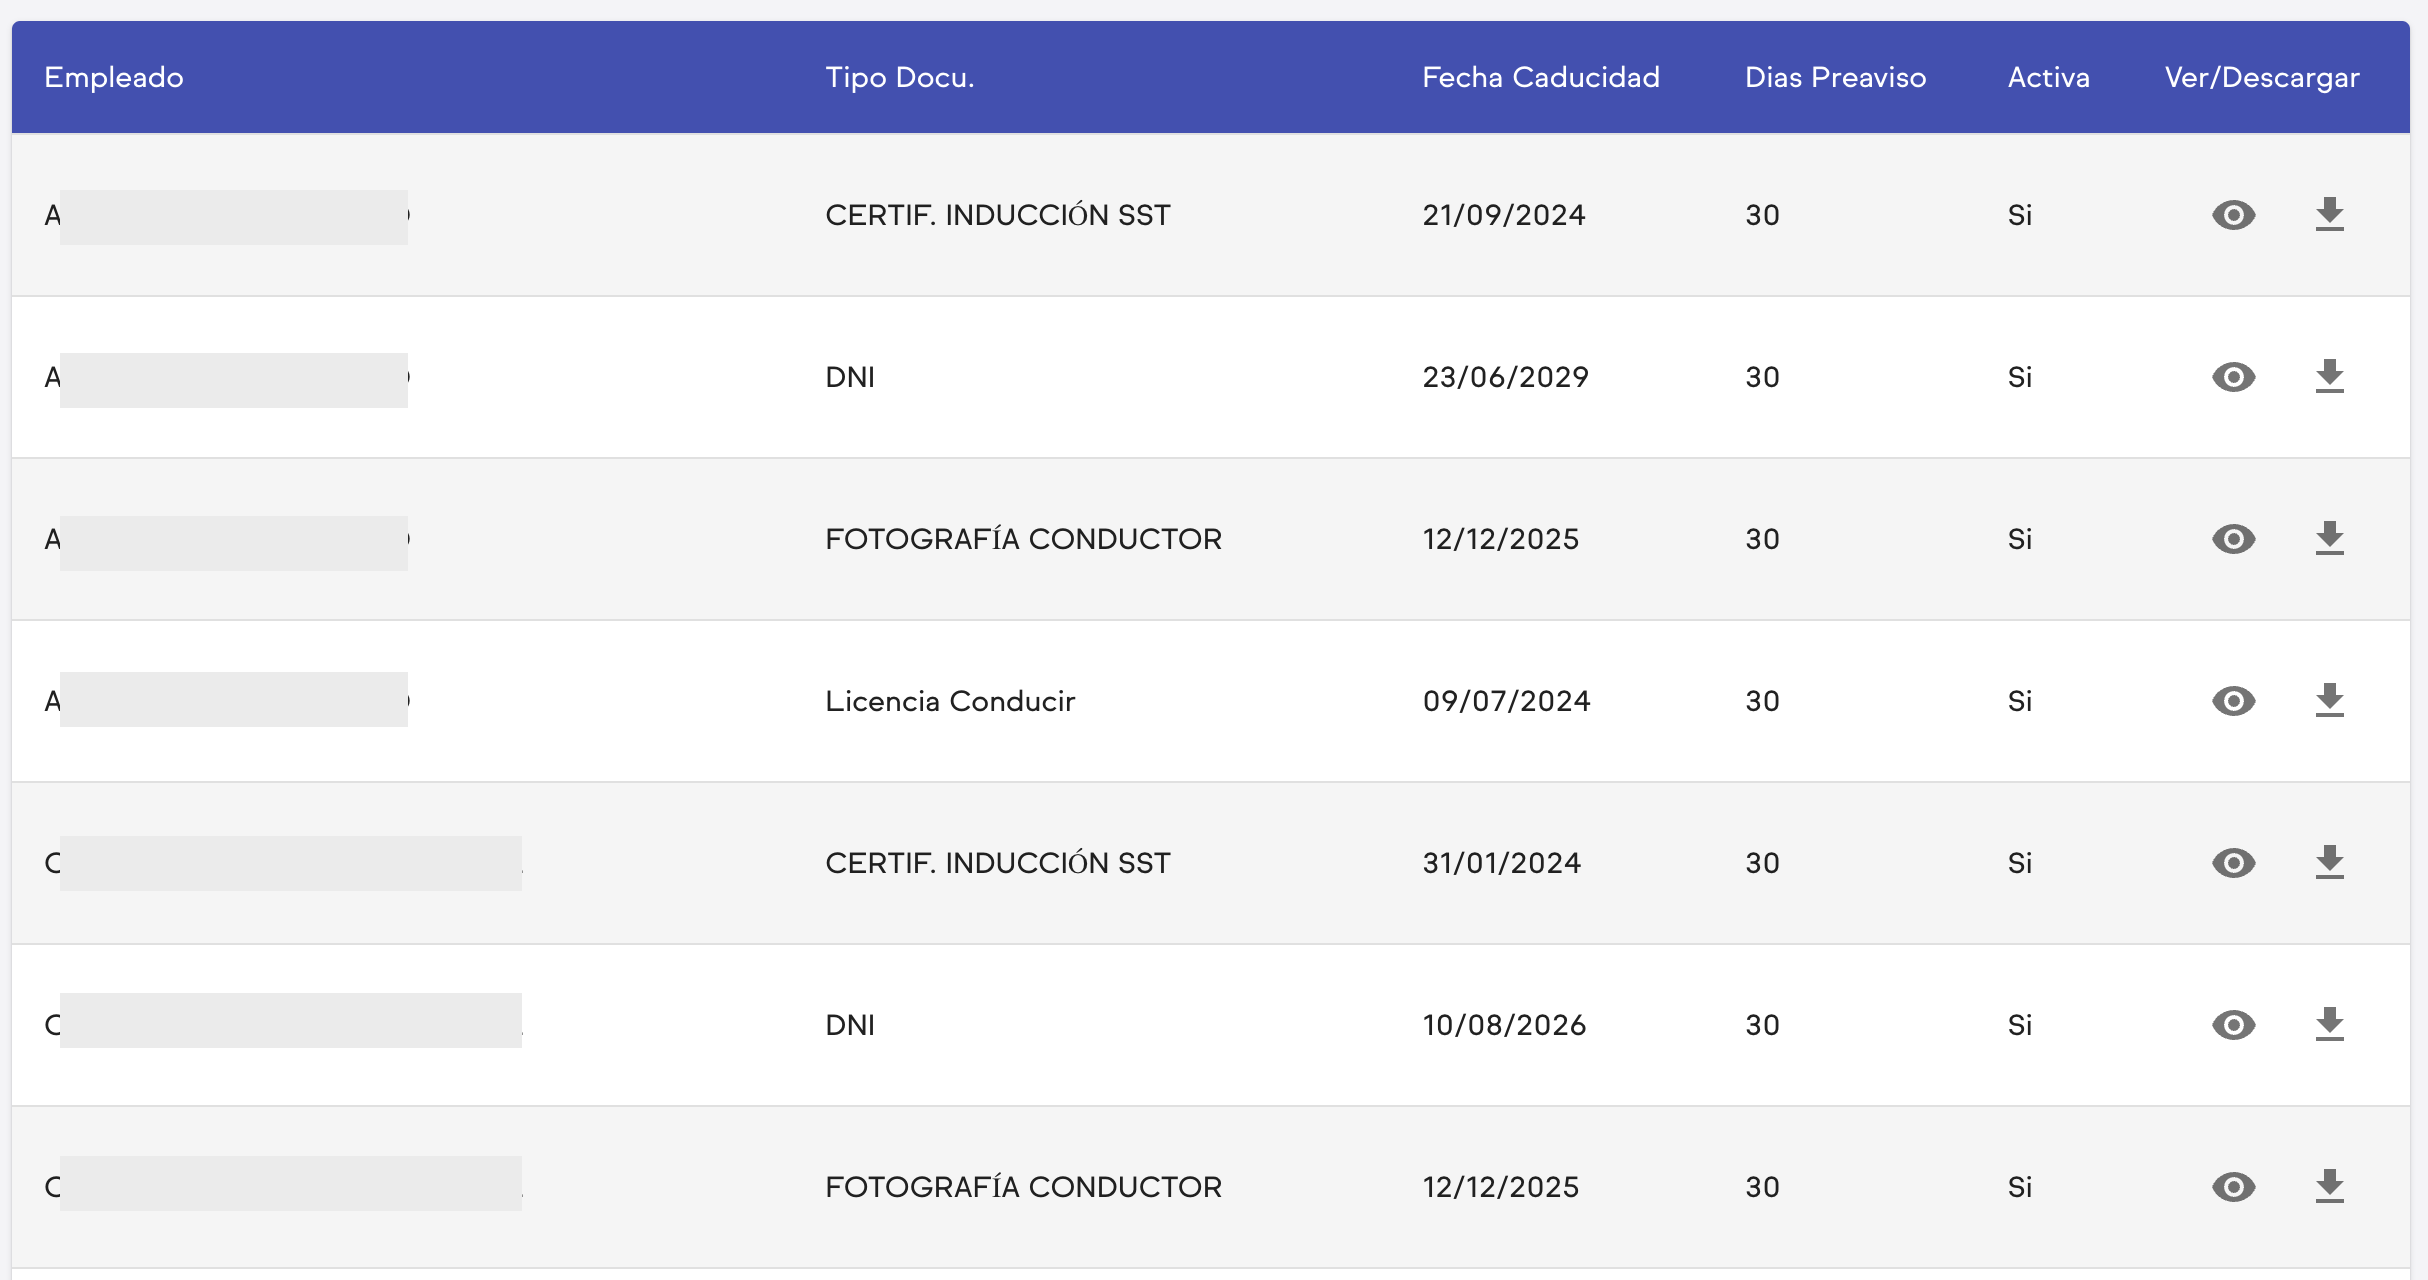
Task: Sort by the Empleado column header
Action: click(x=114, y=77)
